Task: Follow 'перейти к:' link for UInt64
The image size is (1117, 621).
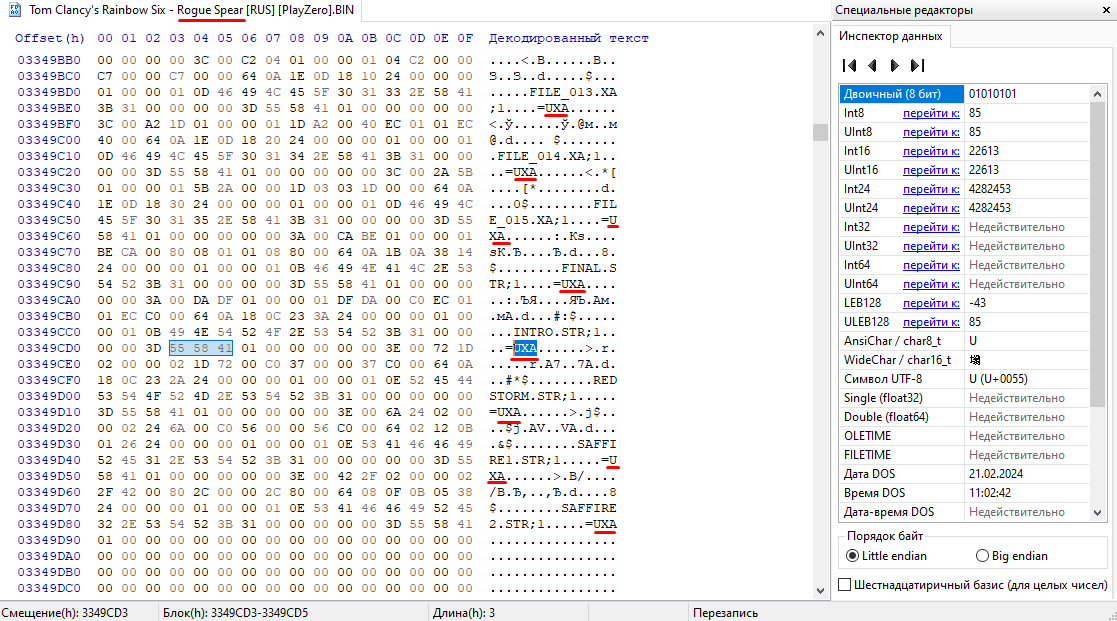Action: tap(931, 284)
